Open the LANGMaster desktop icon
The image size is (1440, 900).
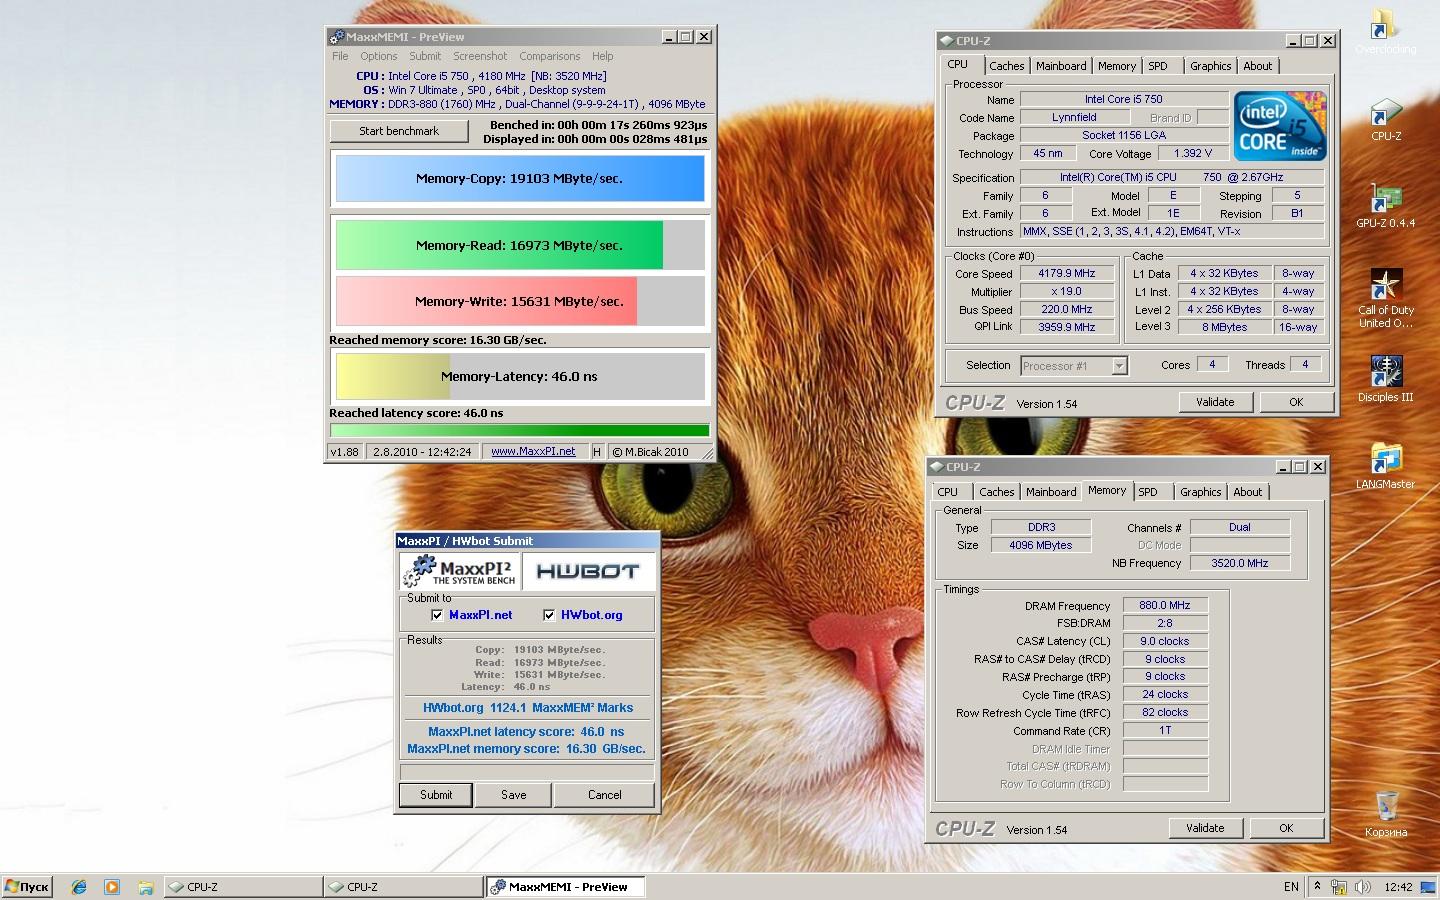pyautogui.click(x=1386, y=466)
